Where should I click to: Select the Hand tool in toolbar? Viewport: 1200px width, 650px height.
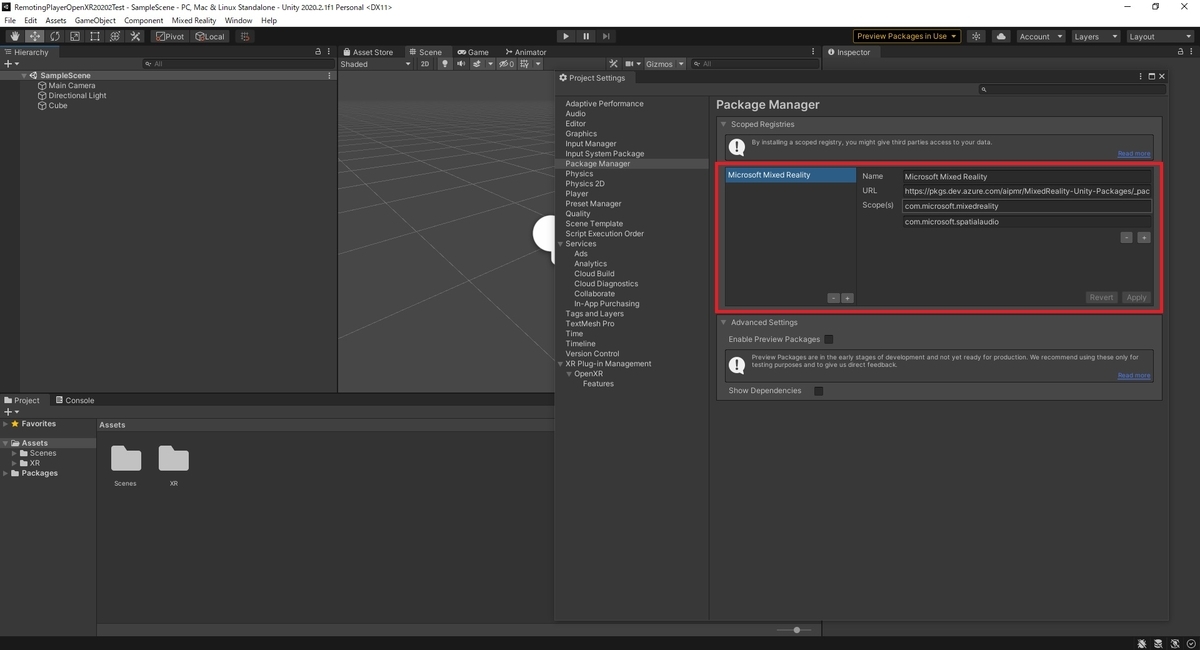[14, 36]
